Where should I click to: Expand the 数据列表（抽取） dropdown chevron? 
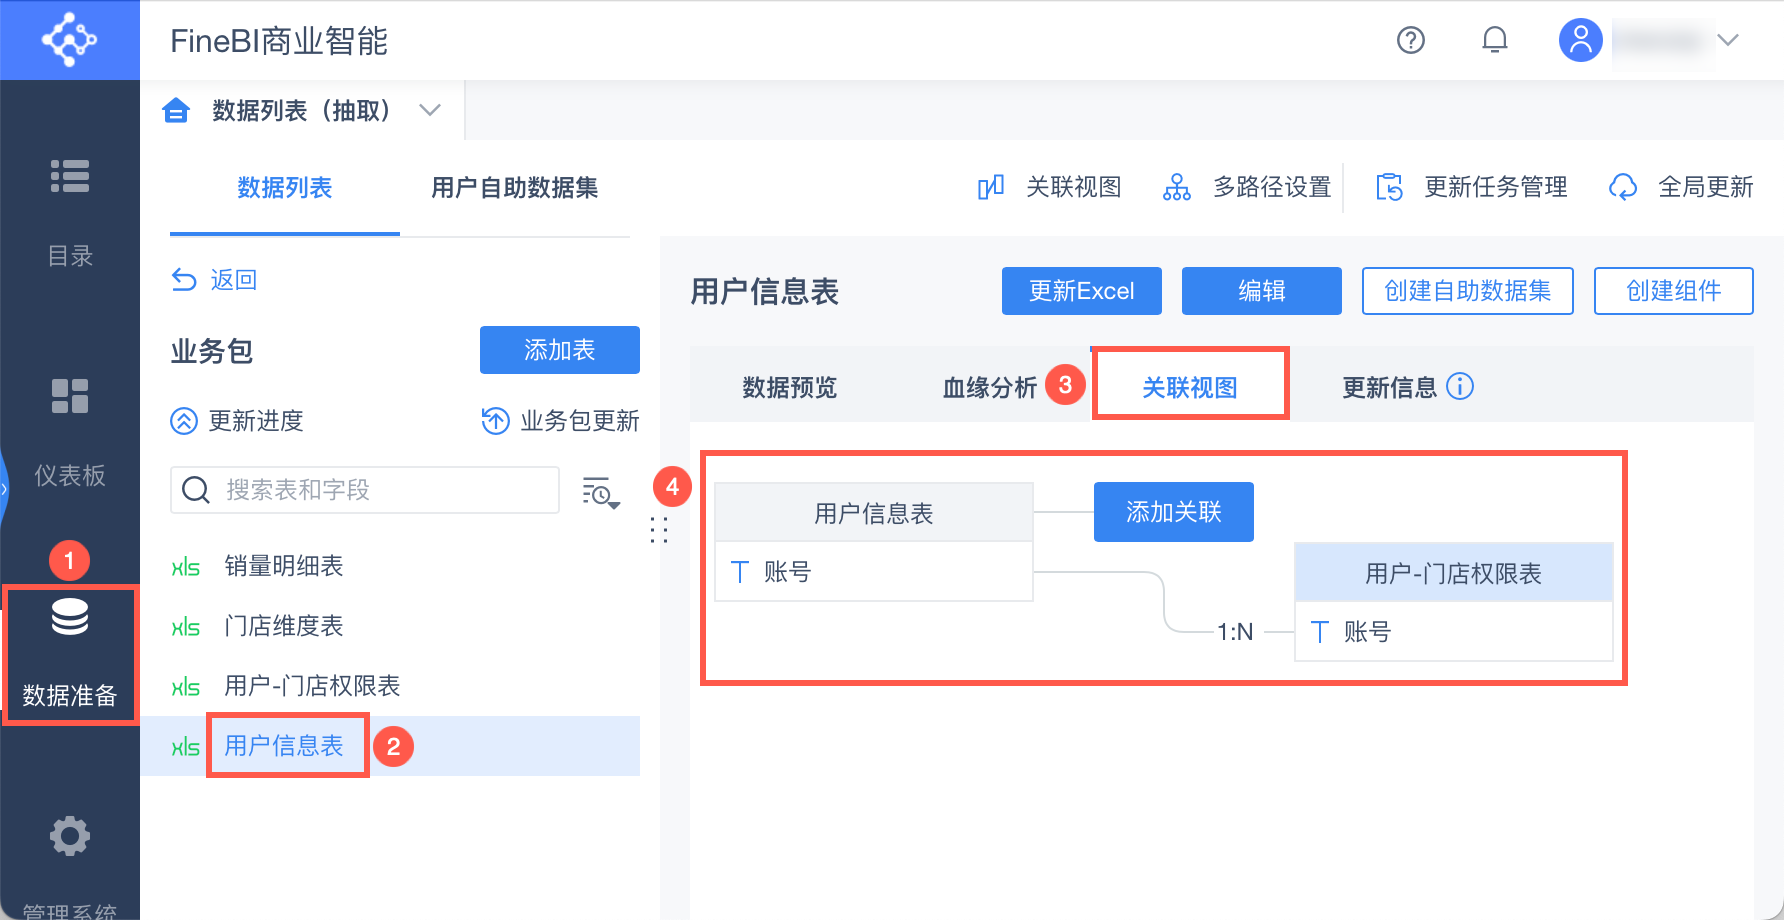pos(430,110)
